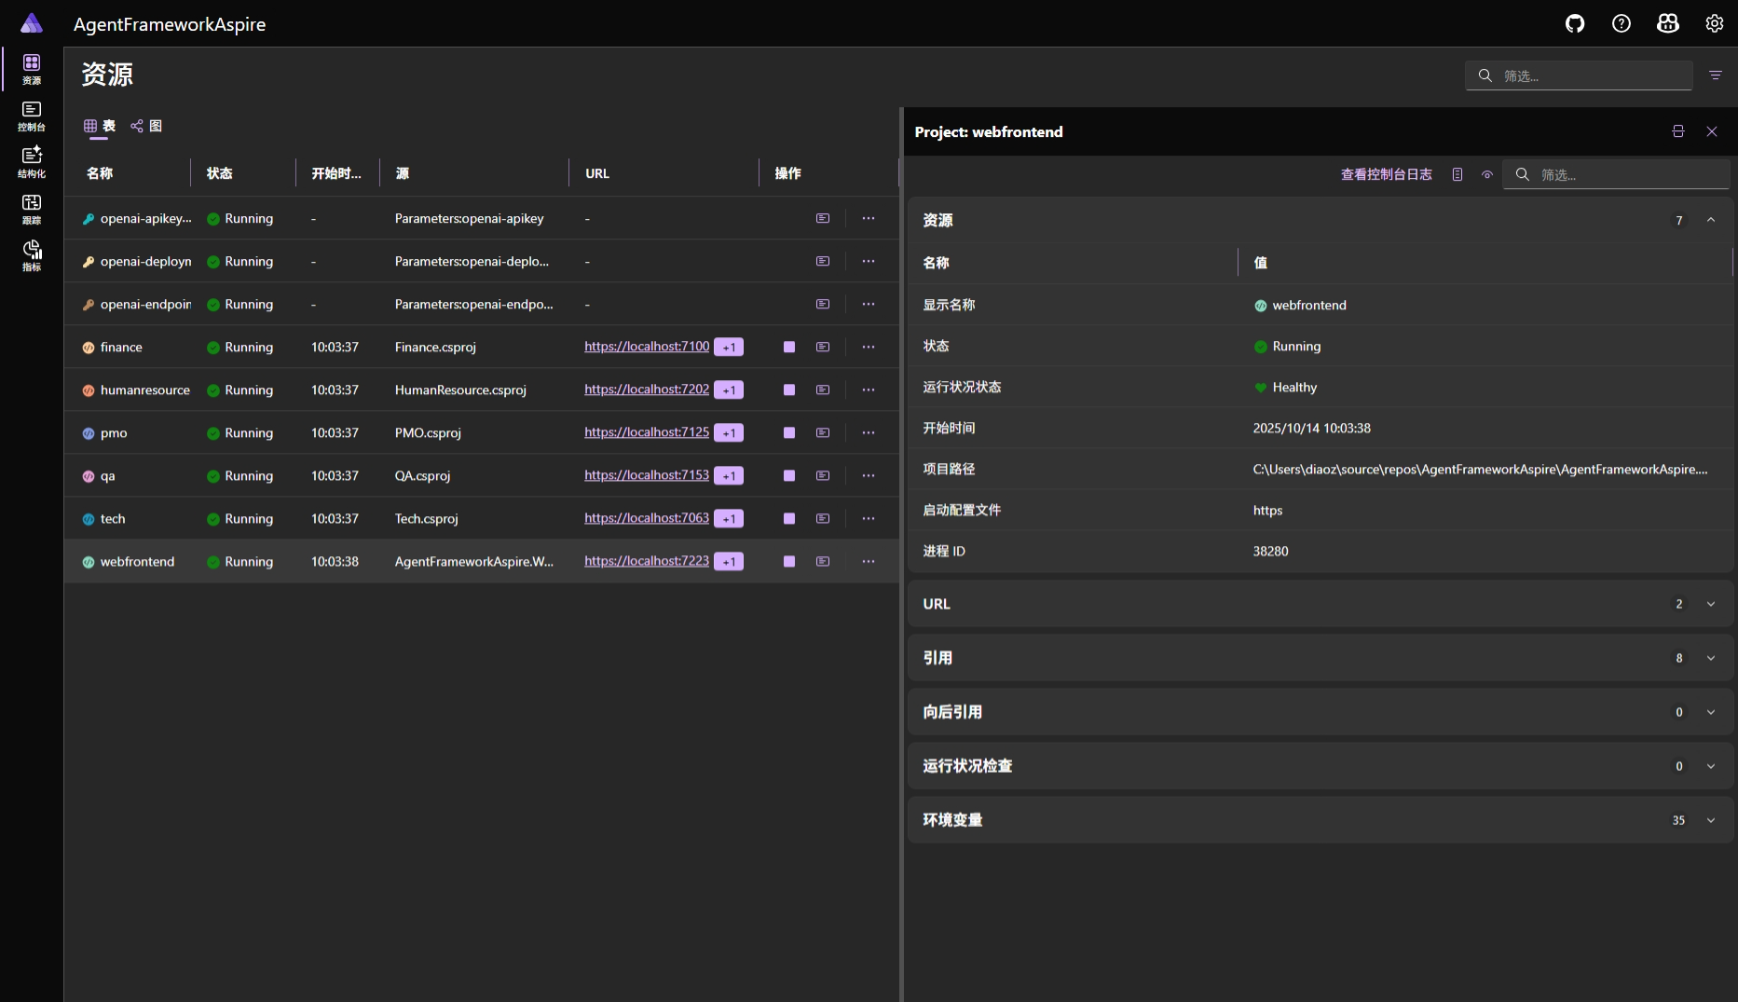
Task: Open the GitHub repository icon
Action: point(1575,24)
